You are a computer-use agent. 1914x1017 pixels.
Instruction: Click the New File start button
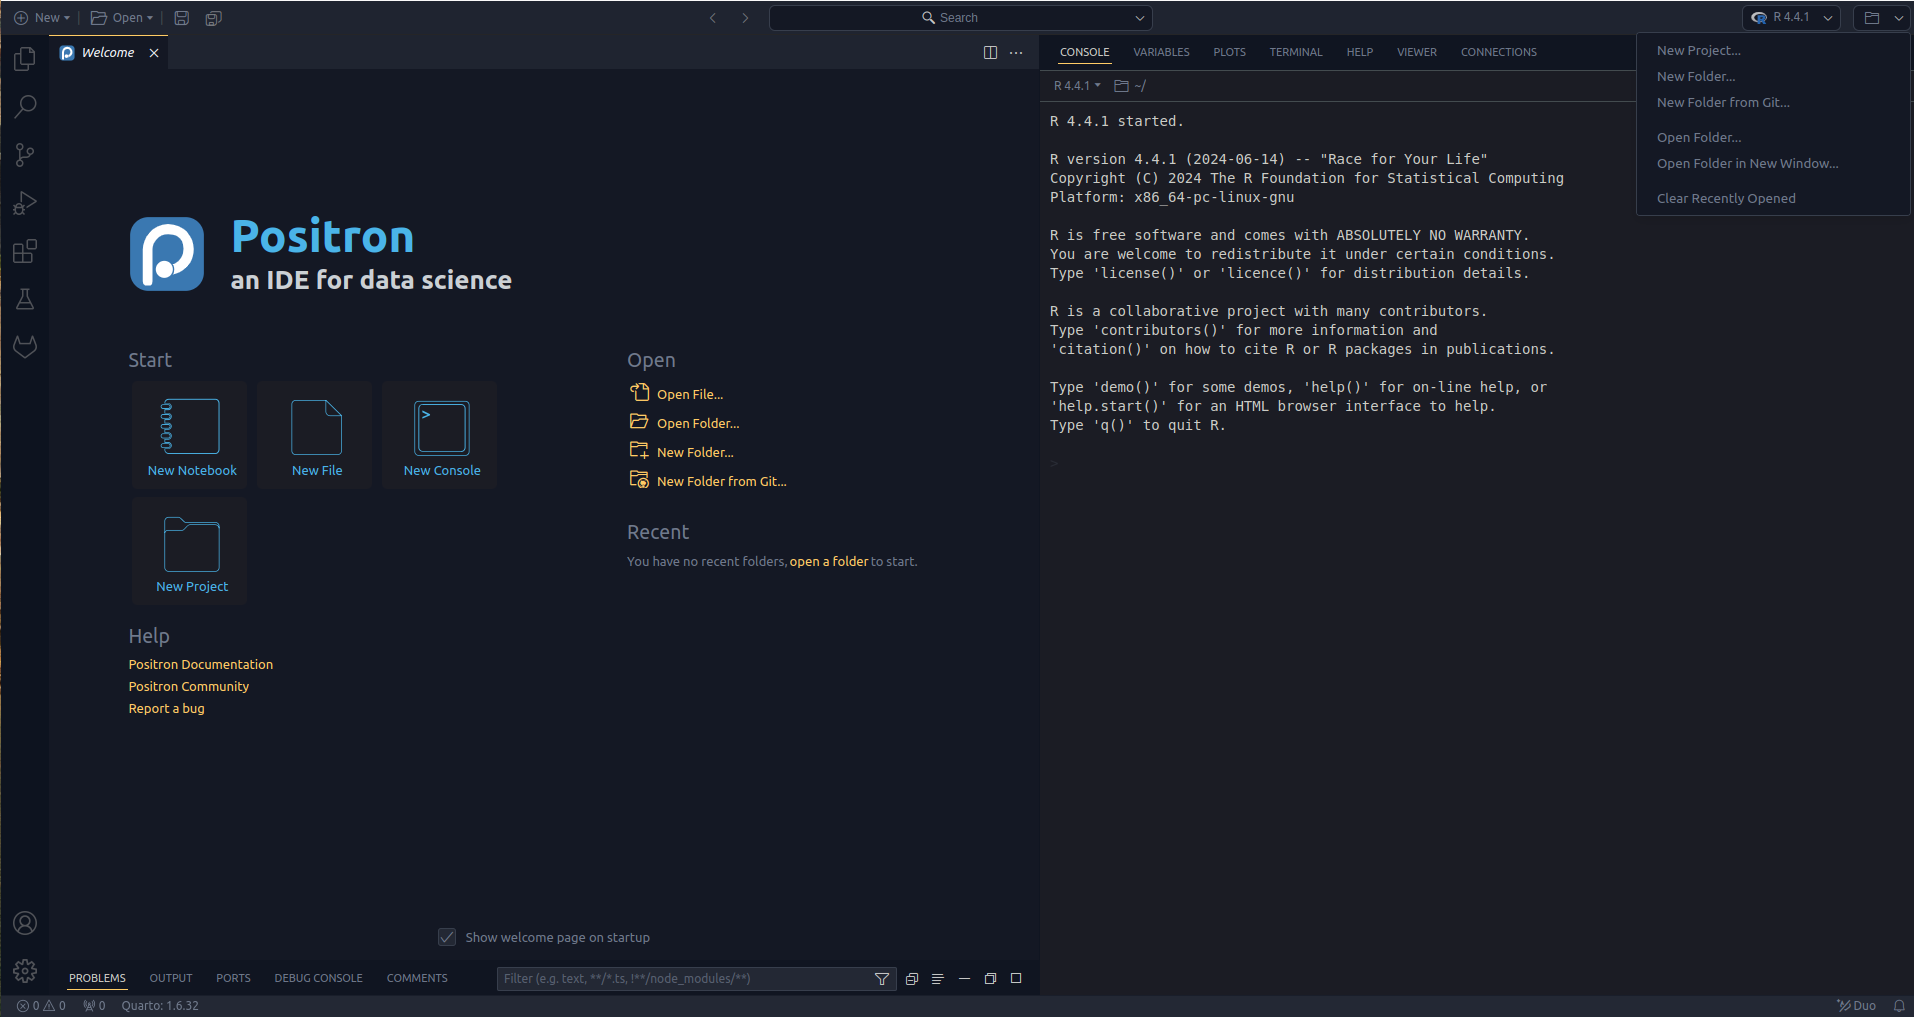(x=315, y=435)
